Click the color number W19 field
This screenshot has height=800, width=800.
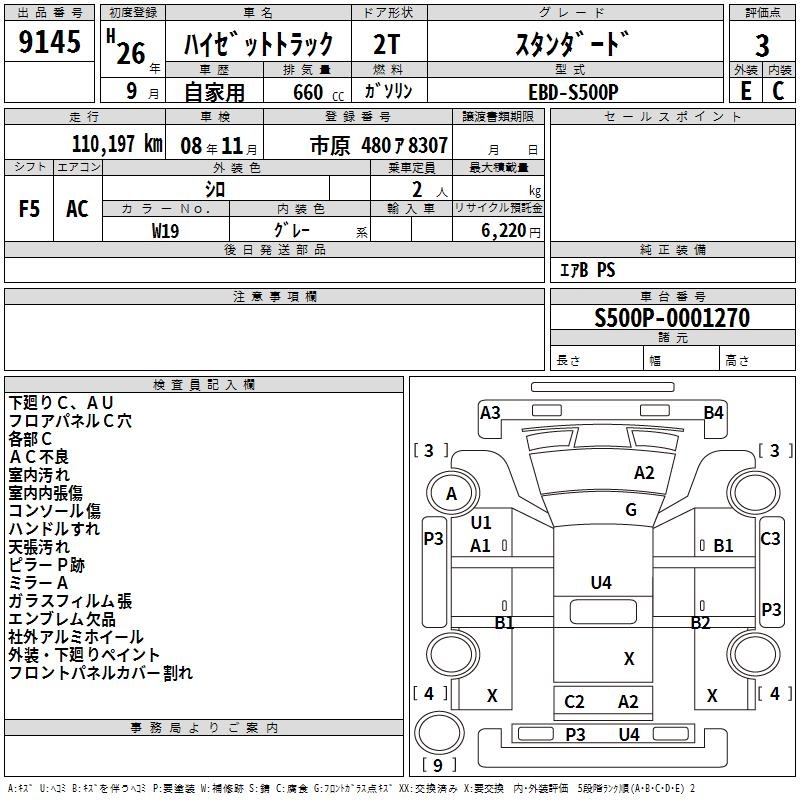click(x=165, y=229)
